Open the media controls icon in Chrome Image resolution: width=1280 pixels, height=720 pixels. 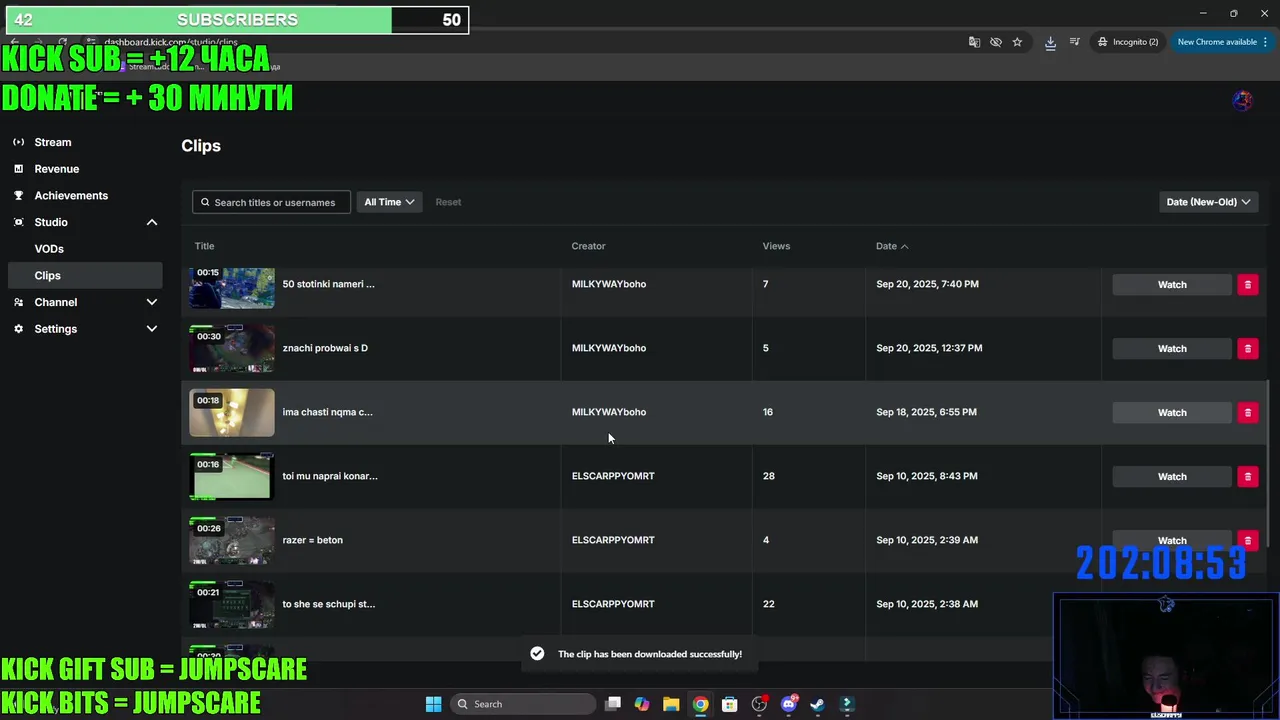[1074, 42]
